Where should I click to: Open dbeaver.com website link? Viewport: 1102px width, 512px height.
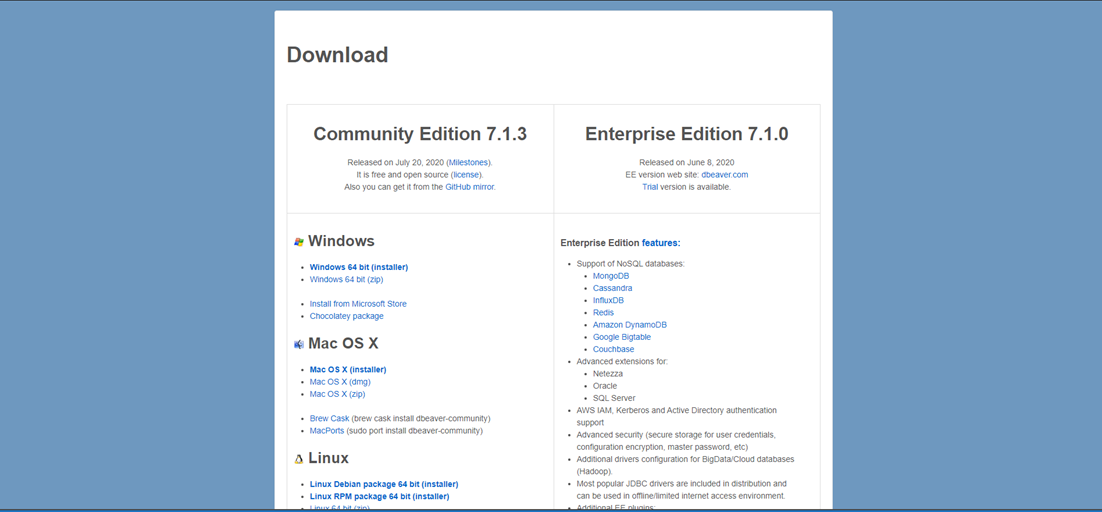(725, 174)
